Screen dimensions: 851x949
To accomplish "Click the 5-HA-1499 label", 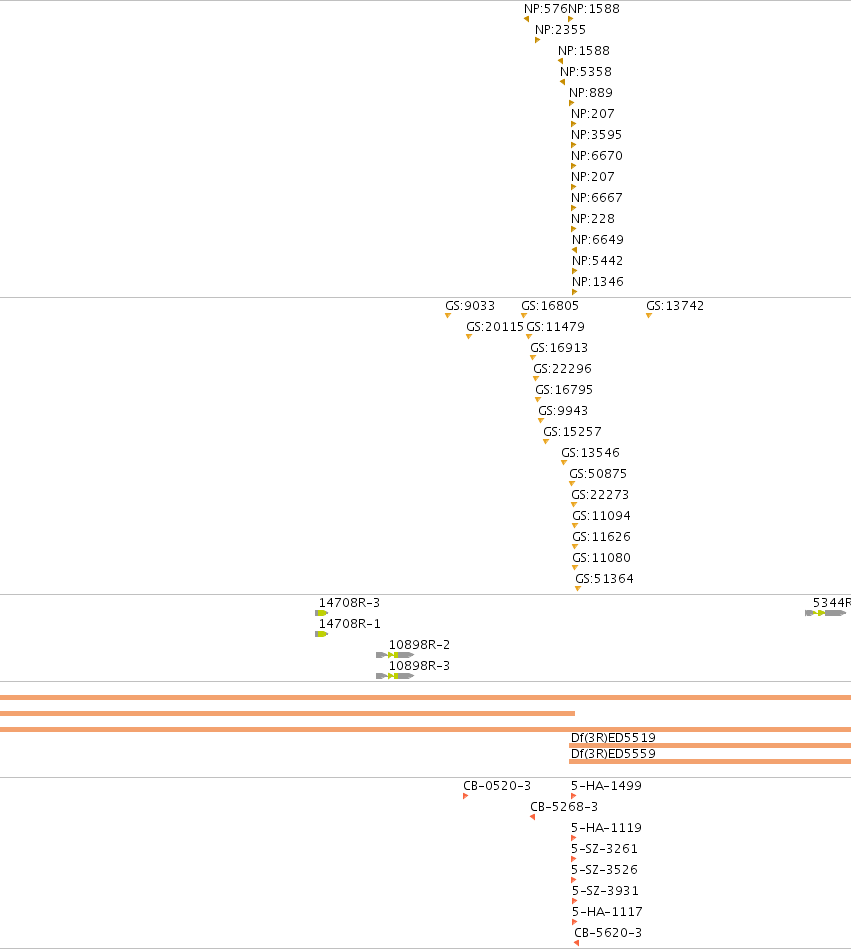I will pyautogui.click(x=606, y=786).
